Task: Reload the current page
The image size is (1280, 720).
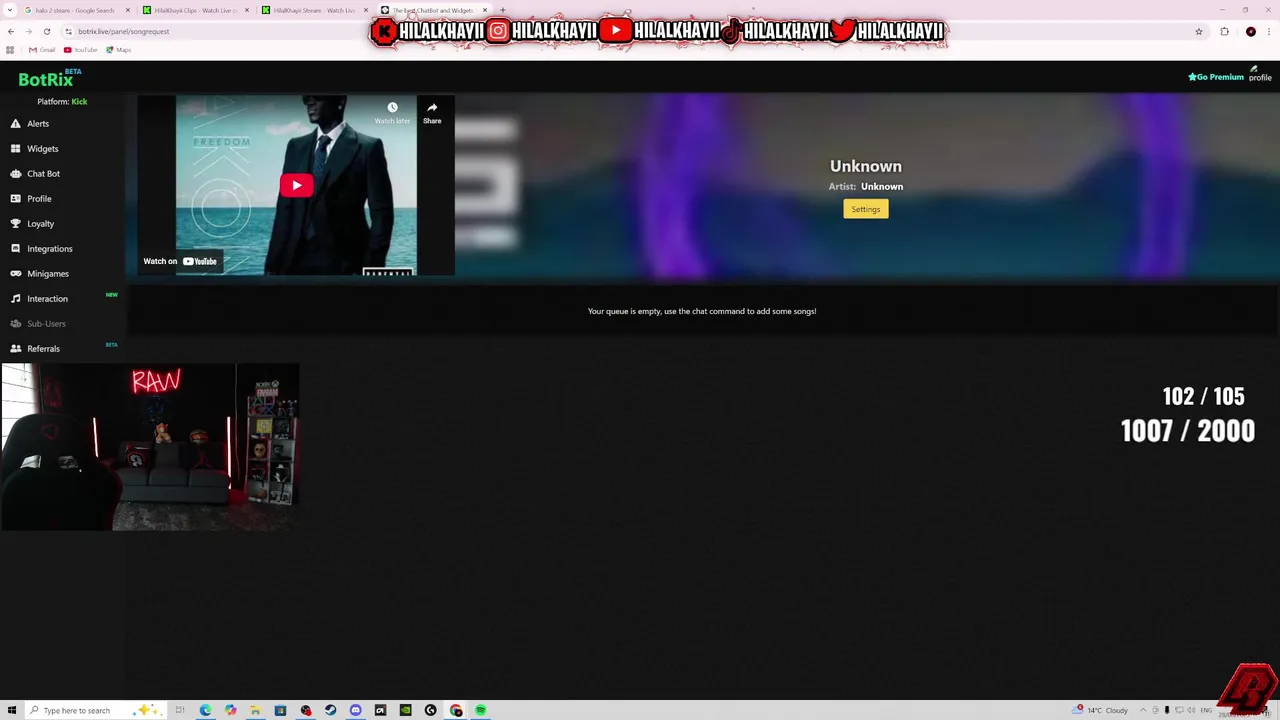Action: click(x=46, y=31)
